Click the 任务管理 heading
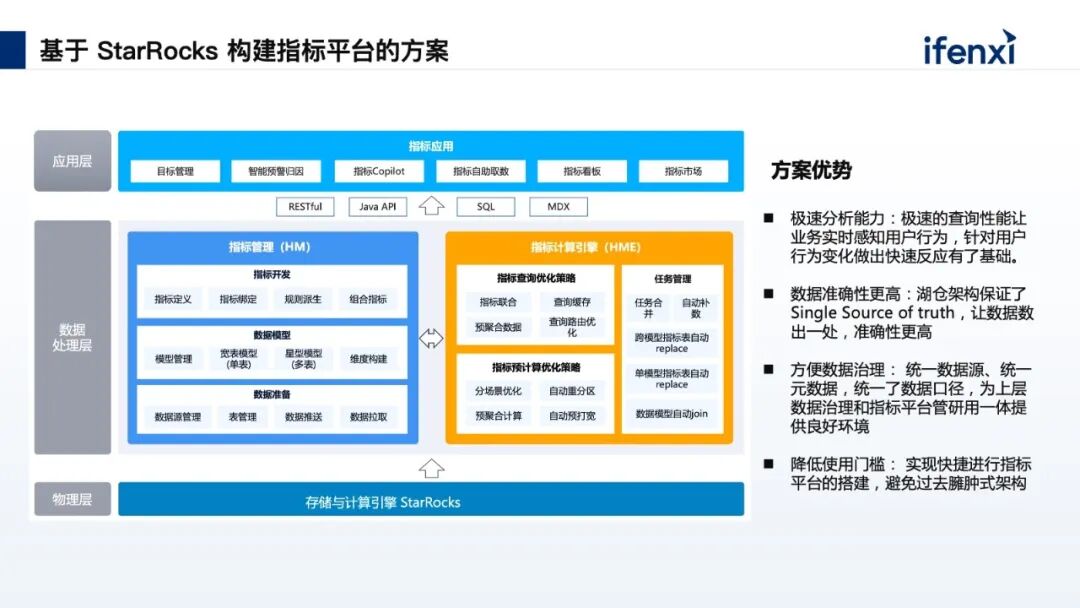 click(672, 279)
